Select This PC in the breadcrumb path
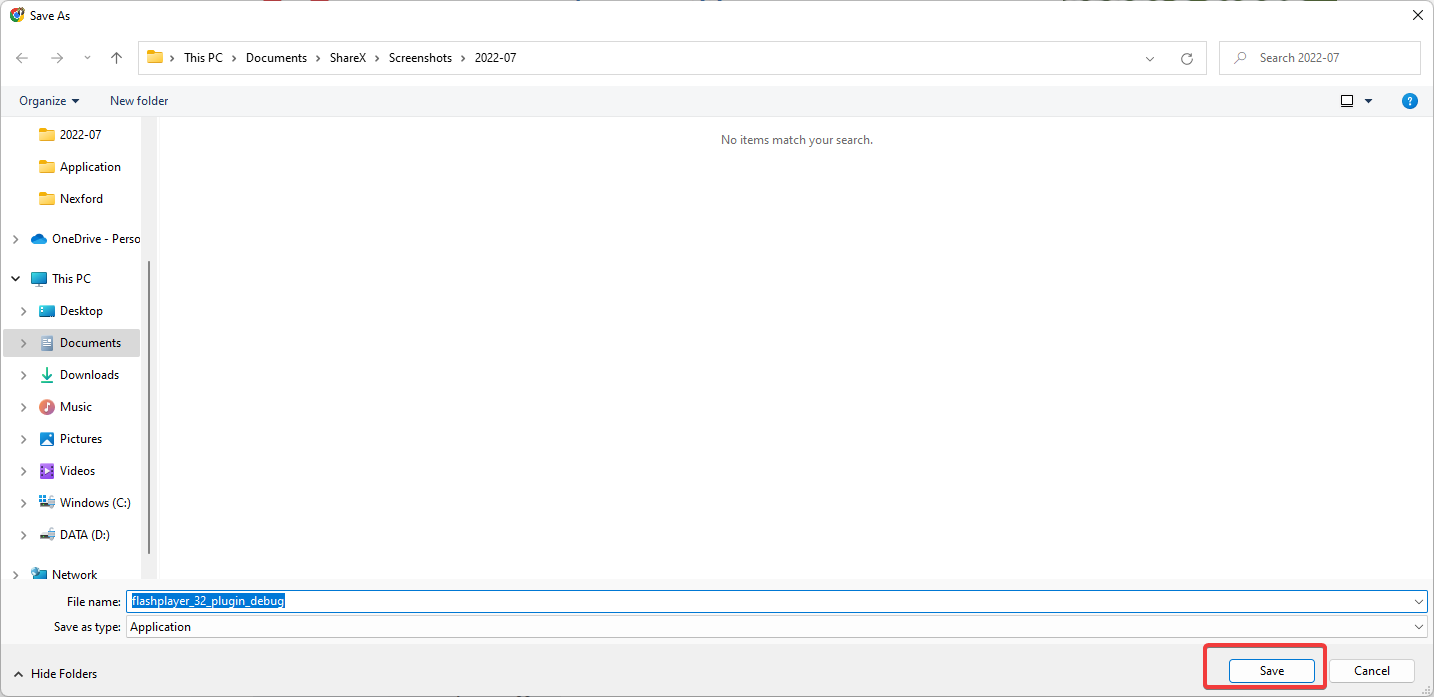 [203, 58]
